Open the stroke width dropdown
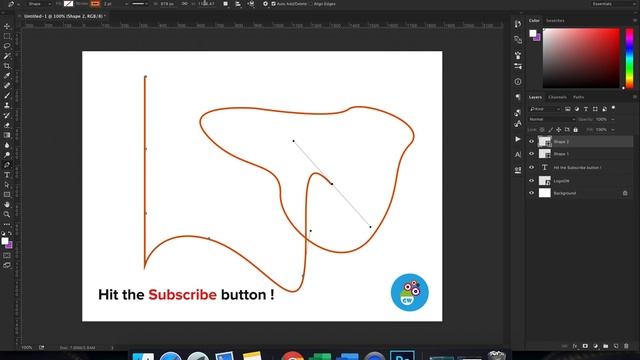Image resolution: width=640 pixels, height=360 pixels. (126, 4)
